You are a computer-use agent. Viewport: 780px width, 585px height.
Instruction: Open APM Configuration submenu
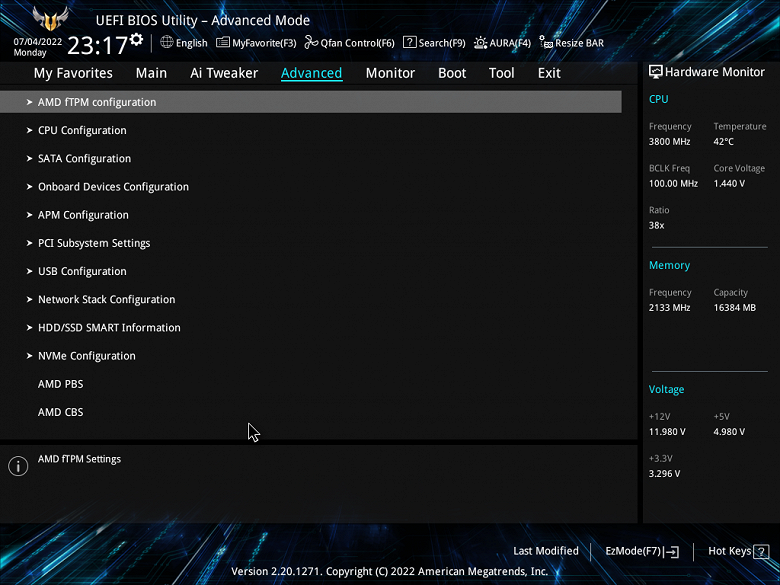[x=83, y=215]
